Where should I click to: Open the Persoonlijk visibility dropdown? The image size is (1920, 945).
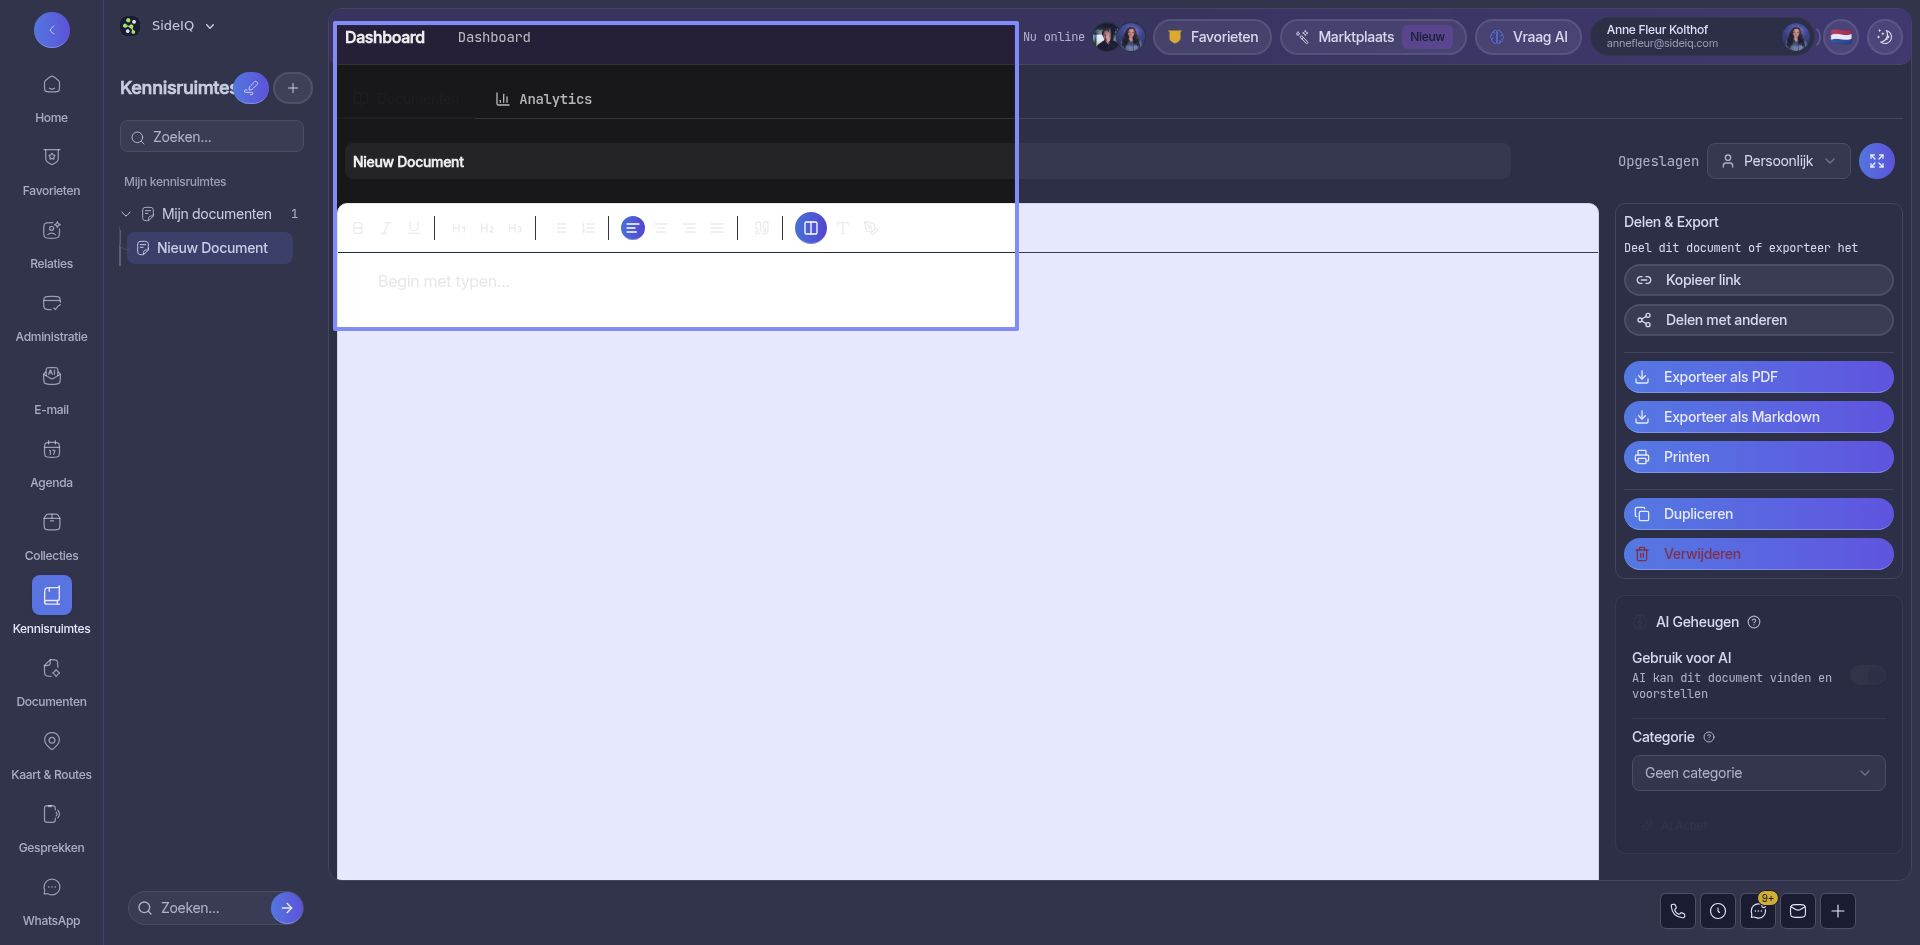(x=1778, y=161)
